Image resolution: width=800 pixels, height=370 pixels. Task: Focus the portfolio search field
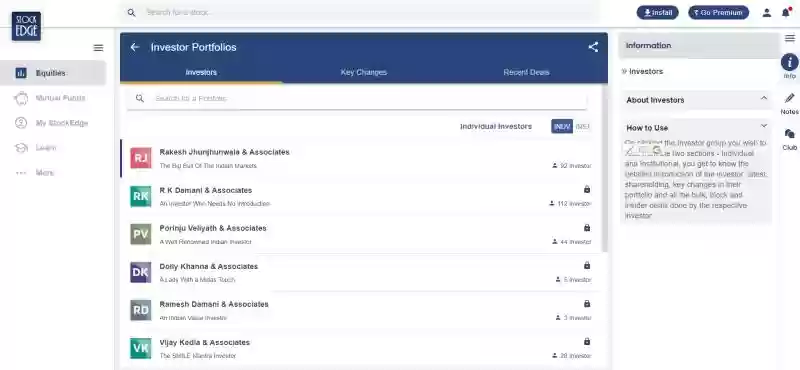357,98
